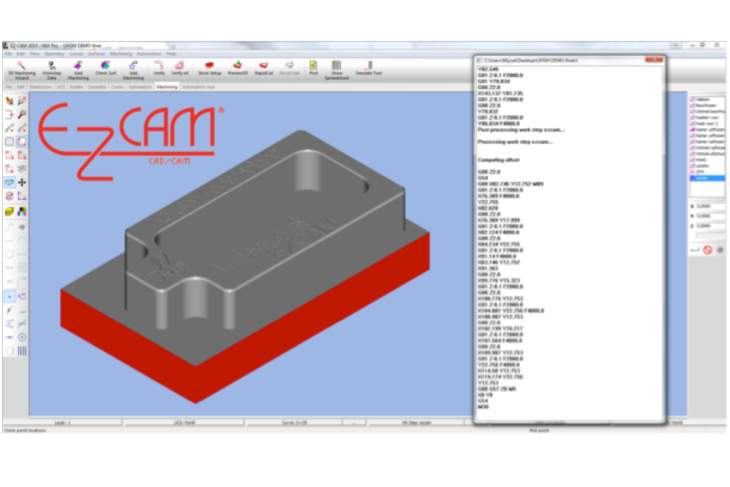Click 'Post processing work step ezcam...' text

(521, 130)
